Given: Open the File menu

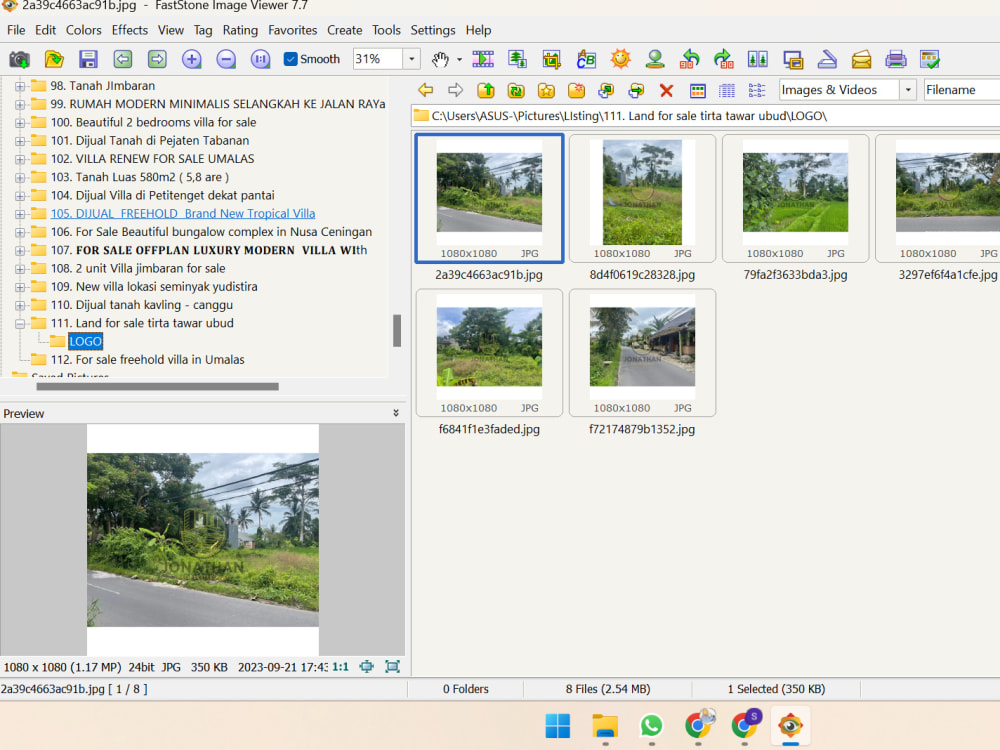Looking at the screenshot, I should pos(16,30).
